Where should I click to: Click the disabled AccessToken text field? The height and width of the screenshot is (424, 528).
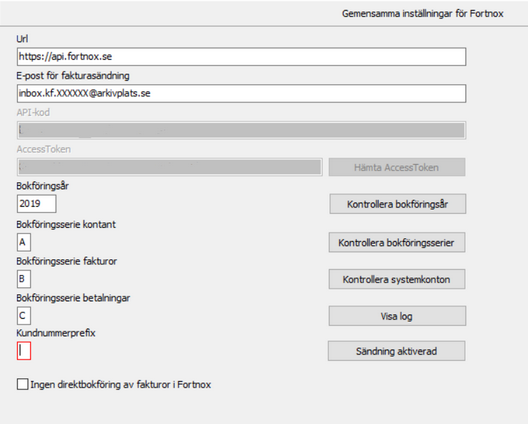(170, 167)
